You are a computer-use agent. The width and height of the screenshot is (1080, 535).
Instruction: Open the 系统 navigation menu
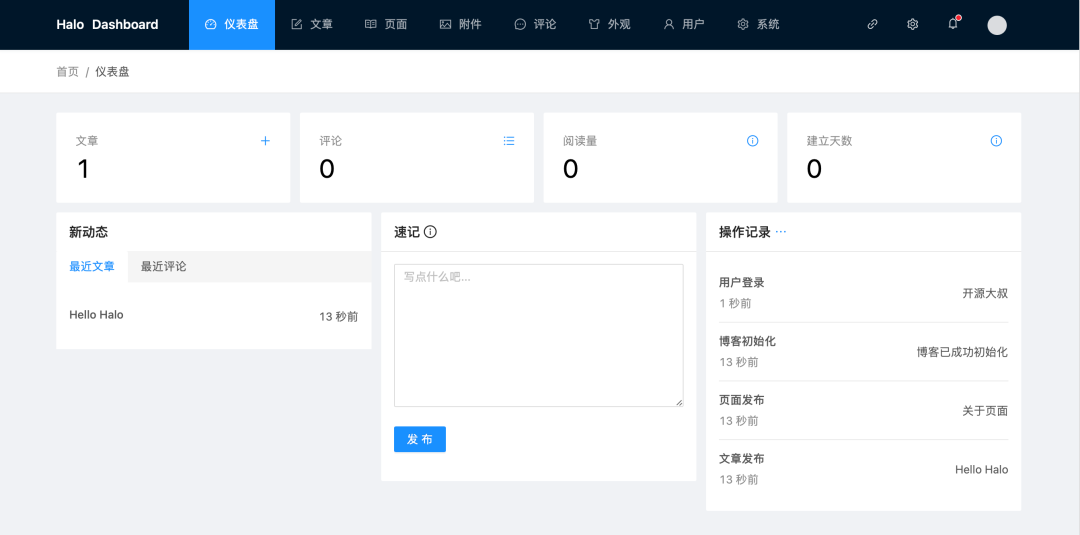pyautogui.click(x=758, y=25)
